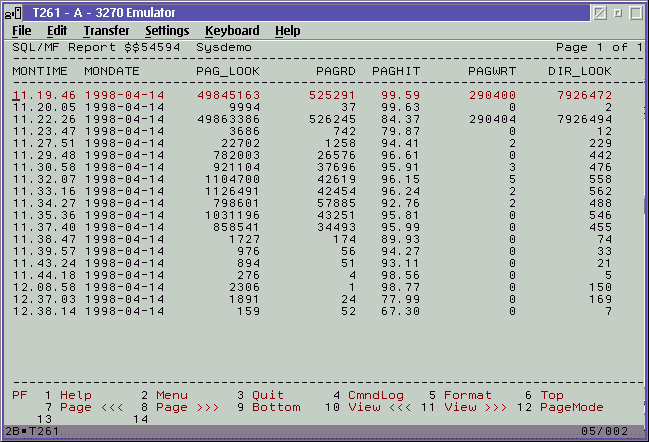Click the restore icon in title bar

point(618,13)
